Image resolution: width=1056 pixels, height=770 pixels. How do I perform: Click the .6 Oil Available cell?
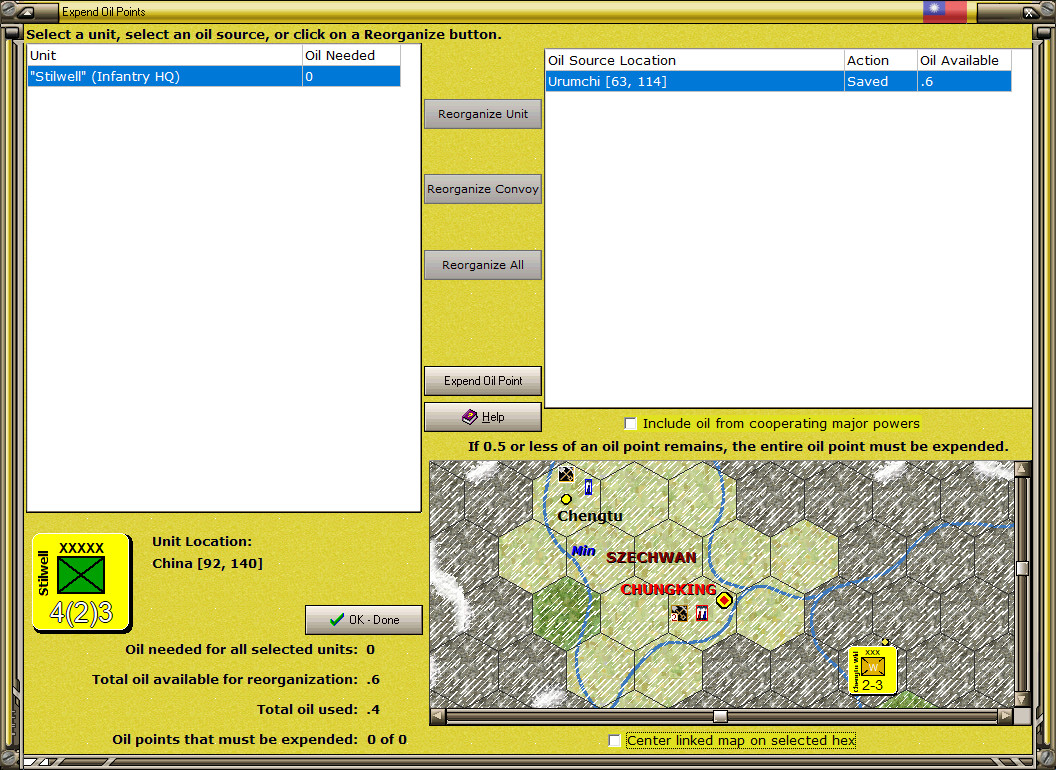click(x=964, y=82)
